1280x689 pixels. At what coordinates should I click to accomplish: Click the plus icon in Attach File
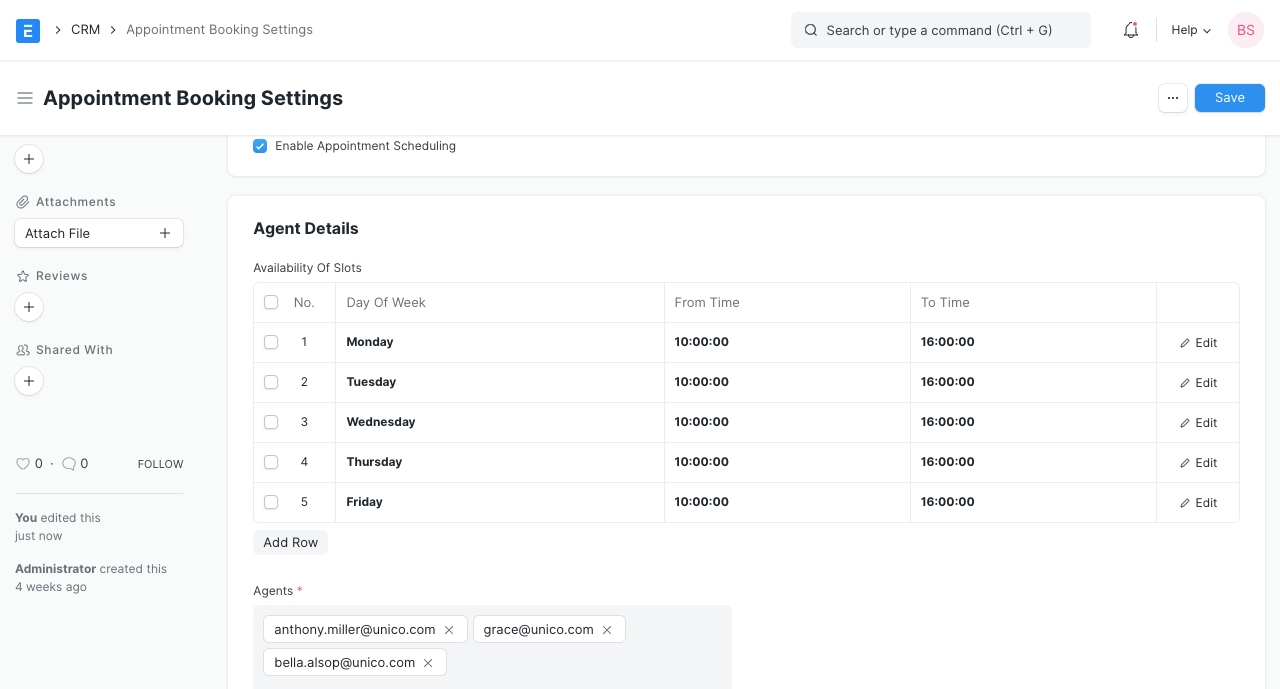[x=165, y=233]
